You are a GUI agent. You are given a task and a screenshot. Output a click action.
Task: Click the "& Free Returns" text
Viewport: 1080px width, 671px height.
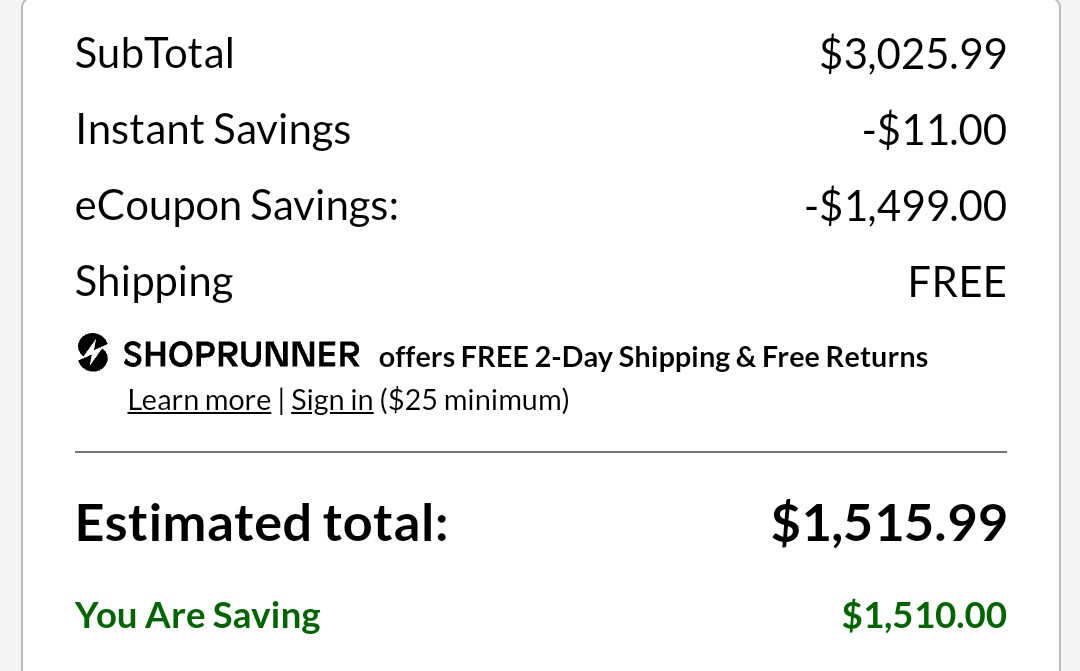[832, 357]
